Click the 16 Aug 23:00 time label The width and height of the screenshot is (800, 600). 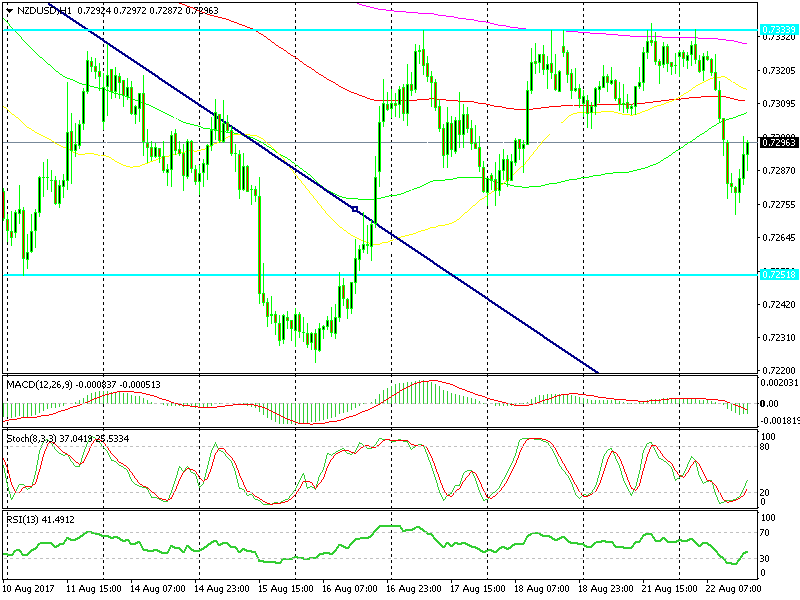(x=414, y=589)
